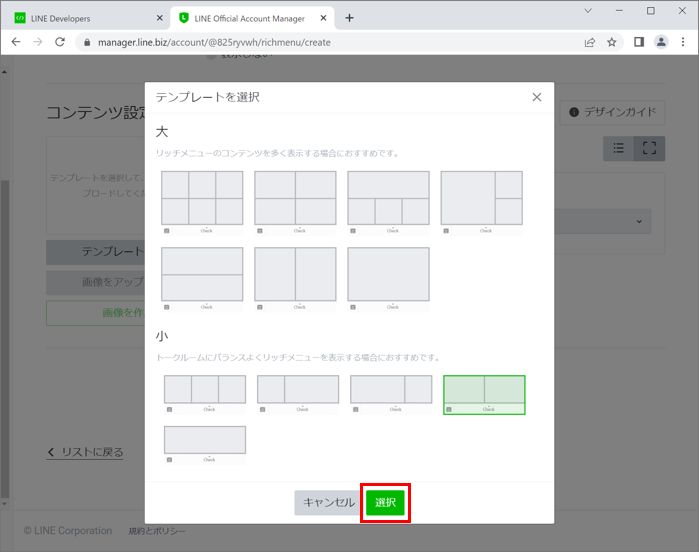The height and width of the screenshot is (552, 699).
Task: Switch to list view icon on background page
Action: coord(618,148)
